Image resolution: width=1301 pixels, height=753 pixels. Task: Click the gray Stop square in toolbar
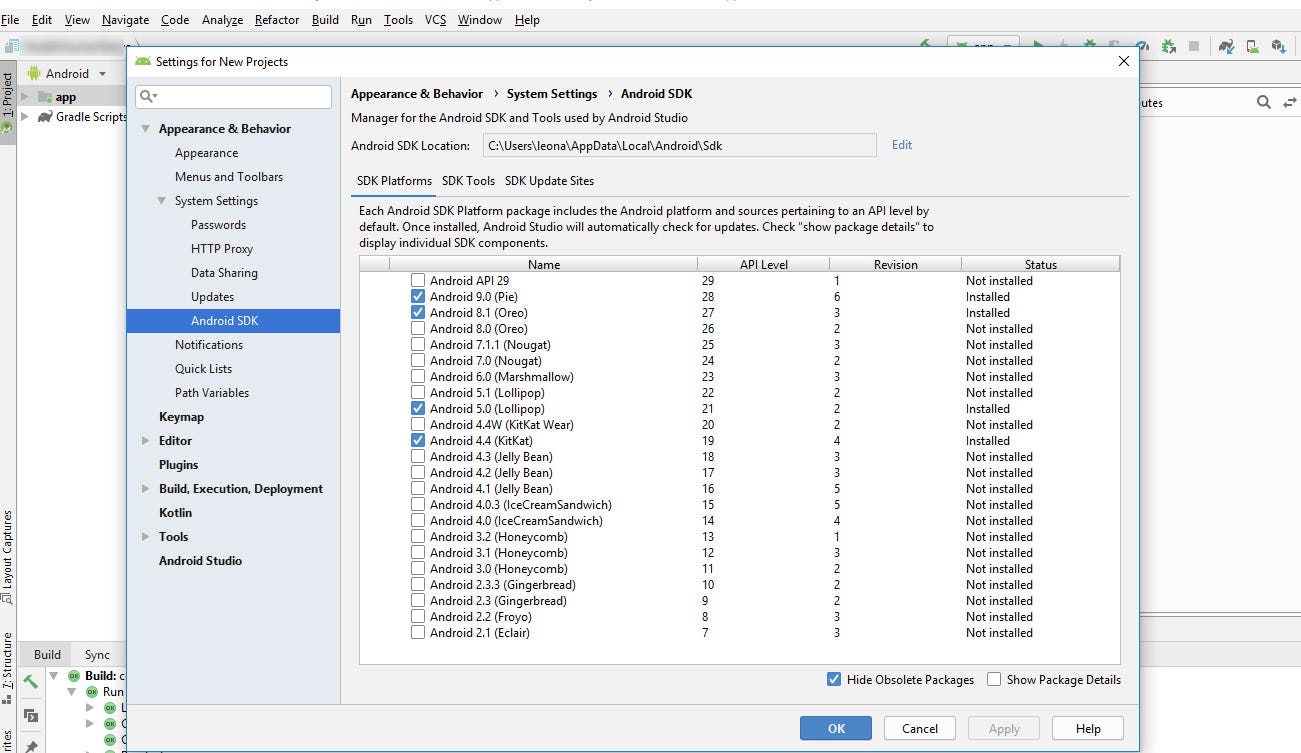pyautogui.click(x=1194, y=46)
